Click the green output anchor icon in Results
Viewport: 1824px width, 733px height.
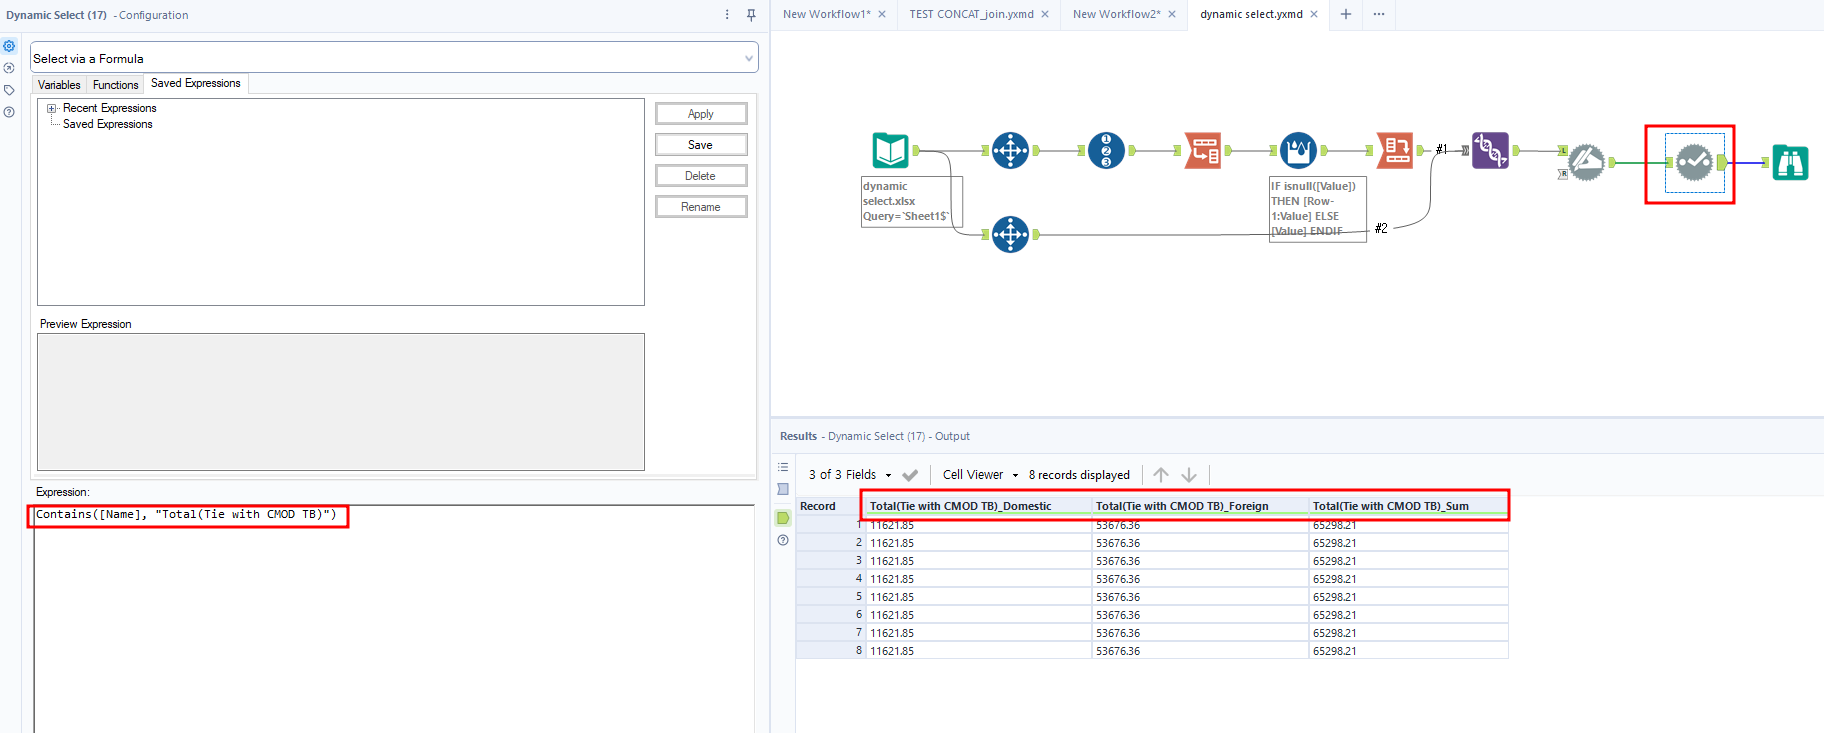(783, 518)
